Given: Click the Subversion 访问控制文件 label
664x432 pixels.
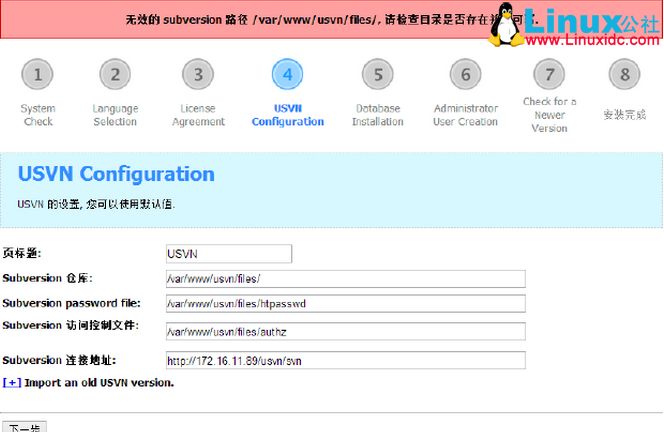Looking at the screenshot, I should pyautogui.click(x=71, y=325).
